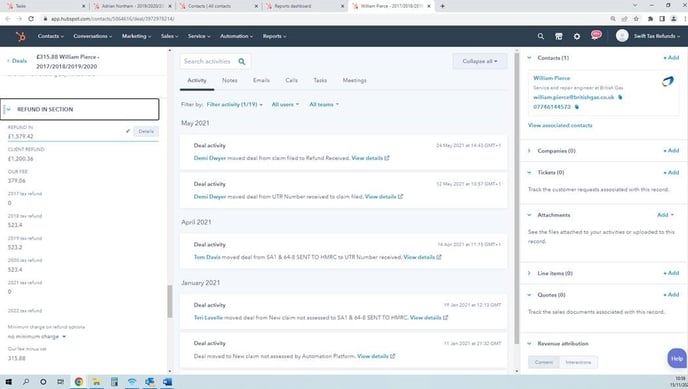688x389 pixels.
Task: Open the Settings gear icon
Action: tap(577, 36)
